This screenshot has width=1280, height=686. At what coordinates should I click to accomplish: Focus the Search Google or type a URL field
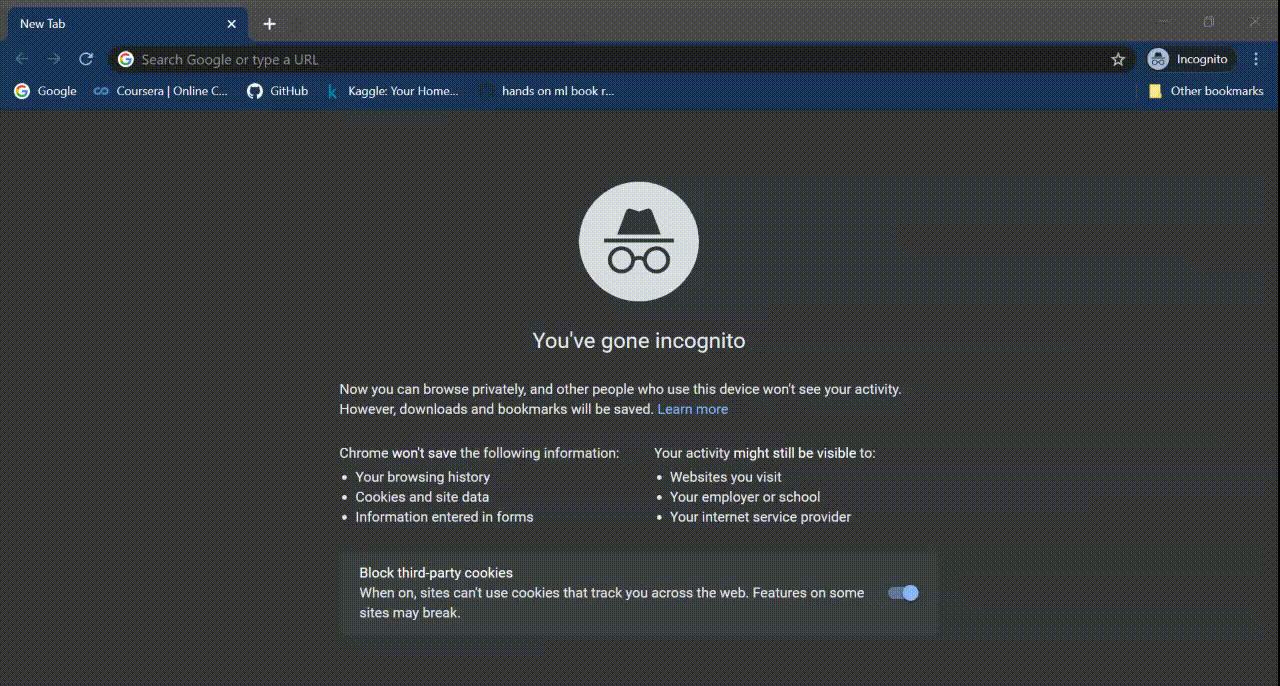(x=600, y=59)
